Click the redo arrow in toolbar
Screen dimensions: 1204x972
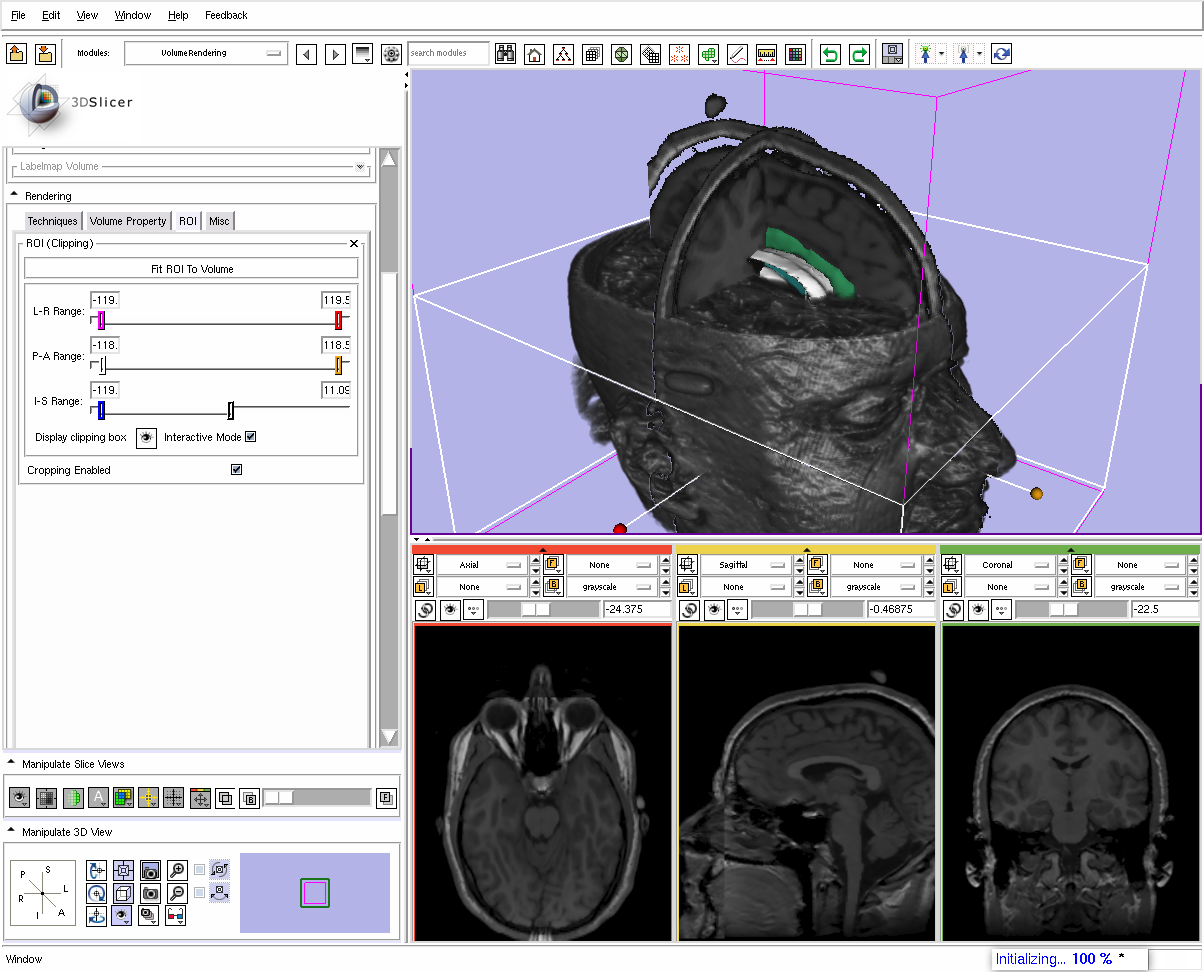(x=859, y=54)
